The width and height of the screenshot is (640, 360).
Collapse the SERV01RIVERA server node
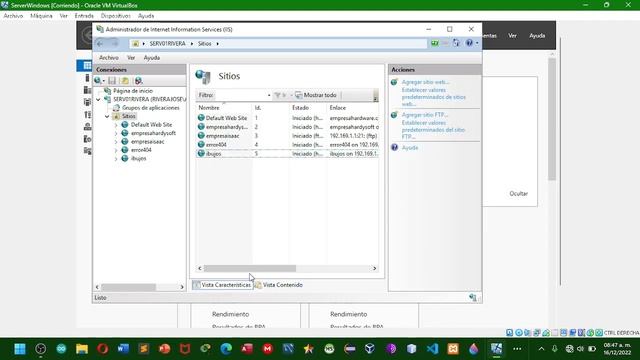point(98,99)
